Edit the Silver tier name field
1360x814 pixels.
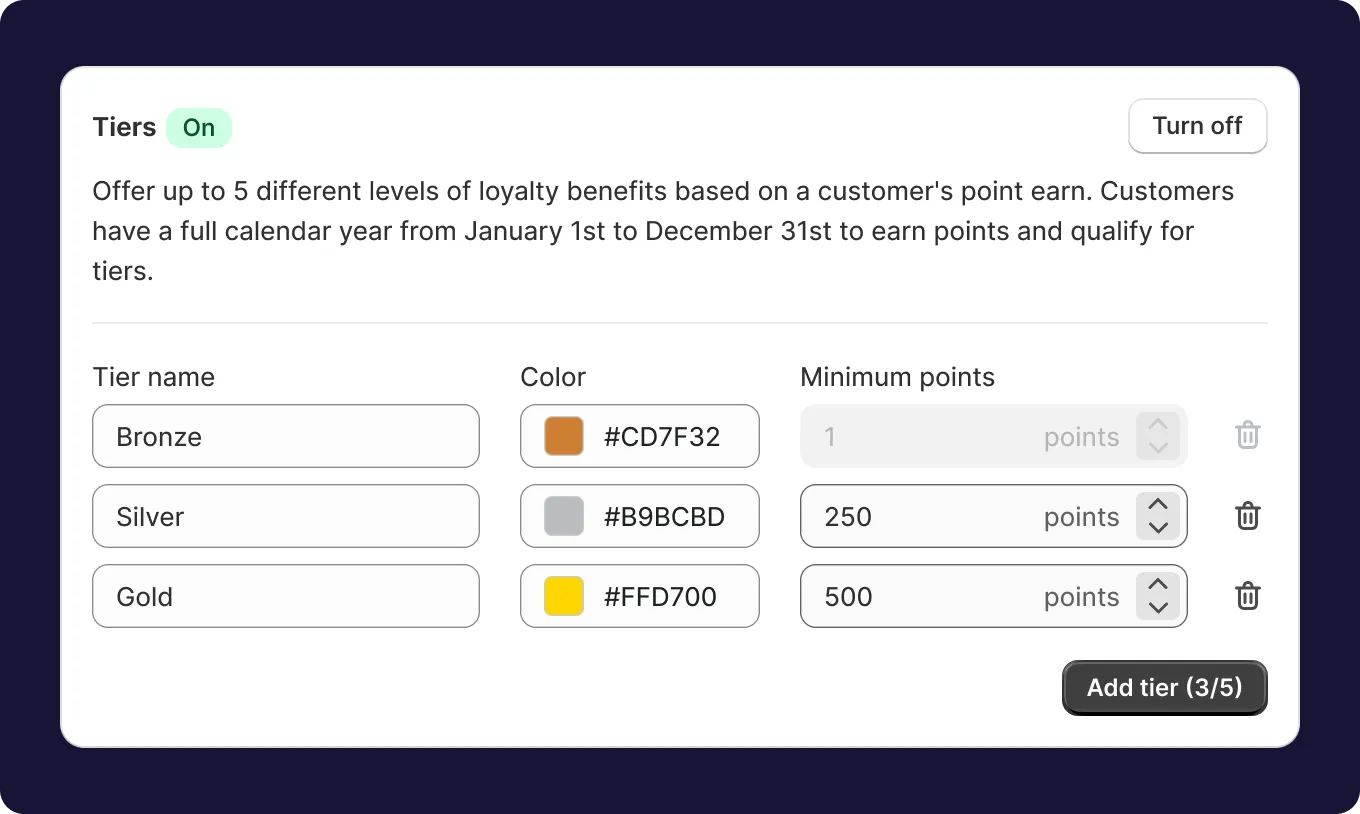click(286, 516)
